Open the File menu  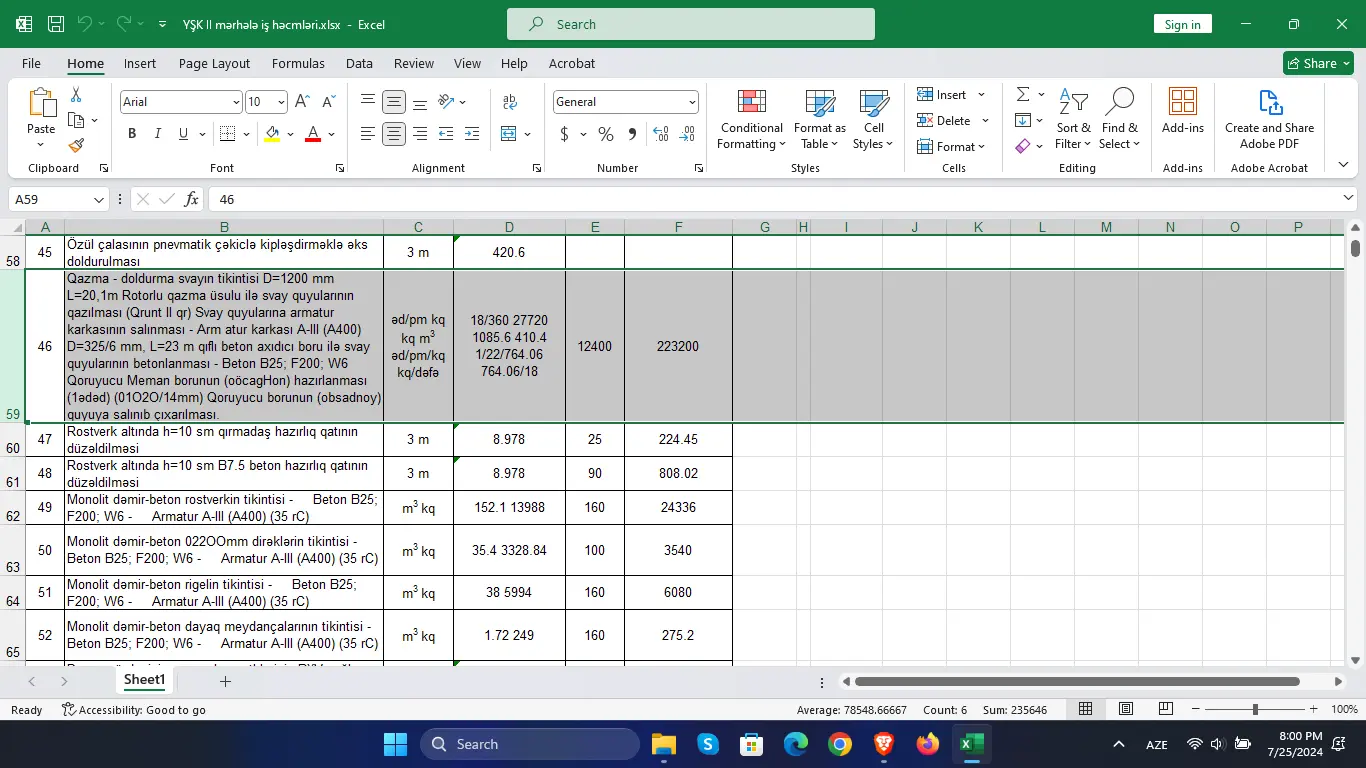[x=31, y=63]
